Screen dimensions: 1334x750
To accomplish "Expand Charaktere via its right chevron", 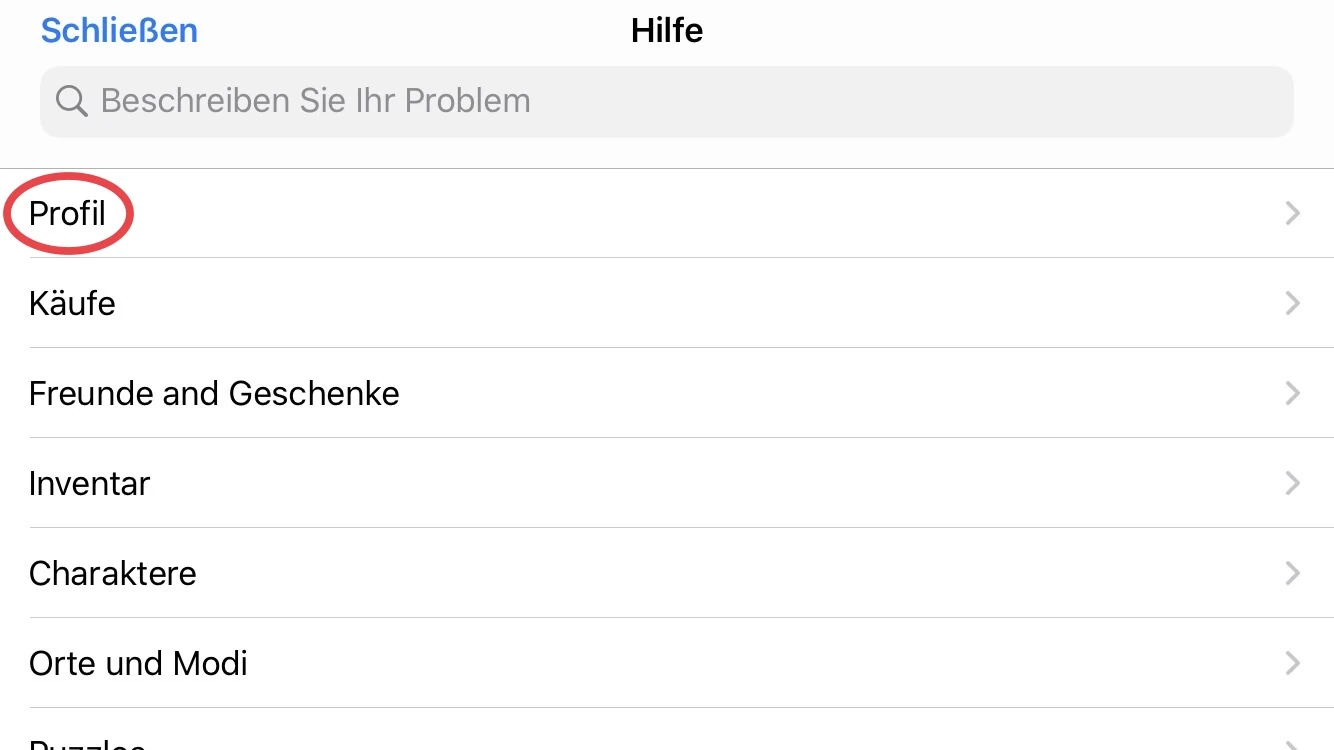I will coord(1292,573).
